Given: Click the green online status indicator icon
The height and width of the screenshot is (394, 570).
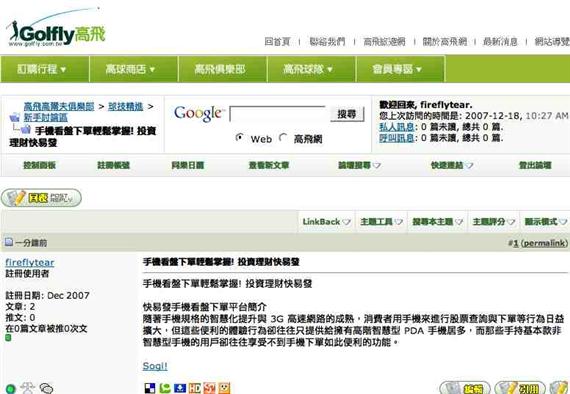Looking at the screenshot, I should tap(11, 389).
